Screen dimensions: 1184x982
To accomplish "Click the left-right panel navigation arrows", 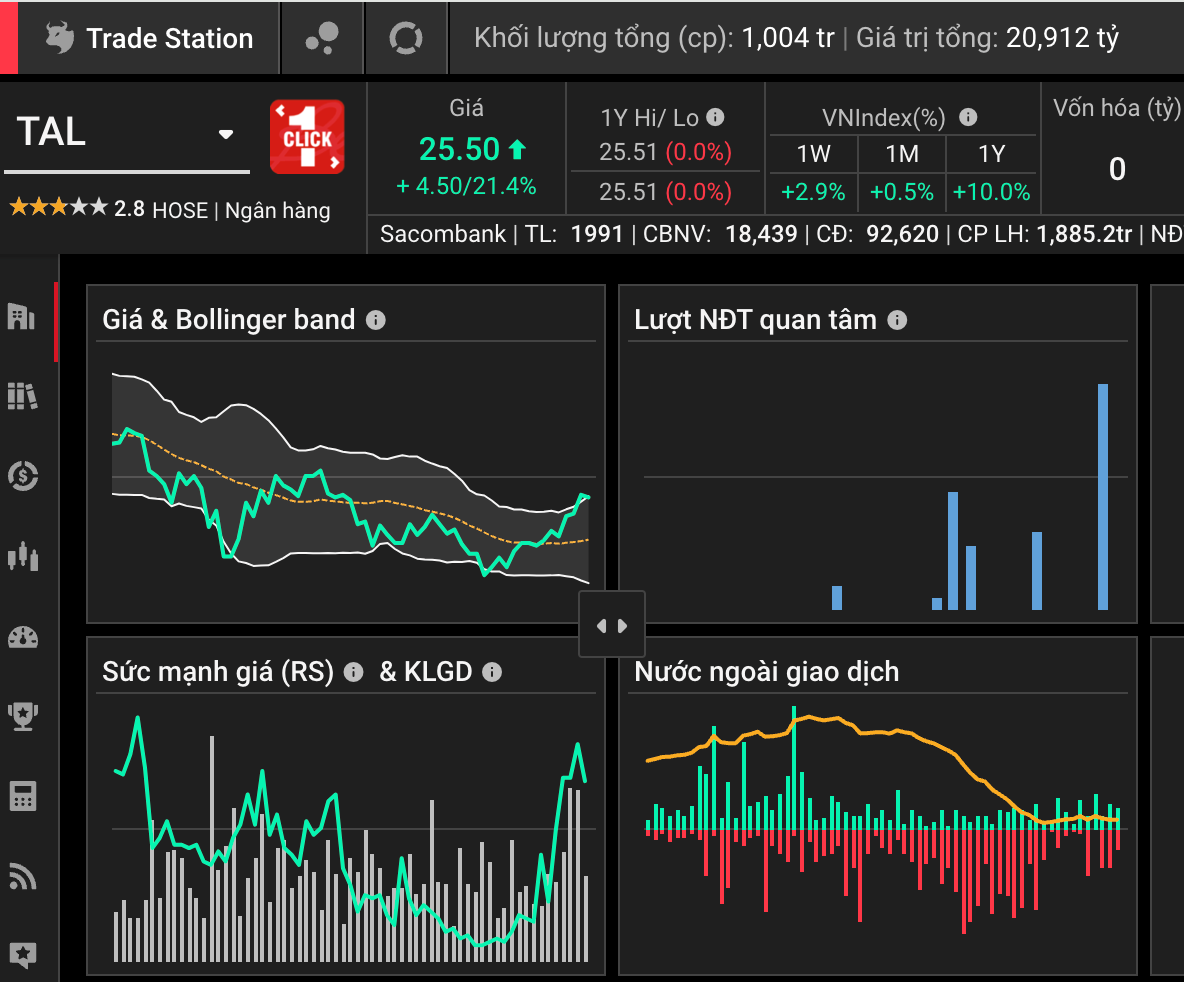I will click(611, 625).
